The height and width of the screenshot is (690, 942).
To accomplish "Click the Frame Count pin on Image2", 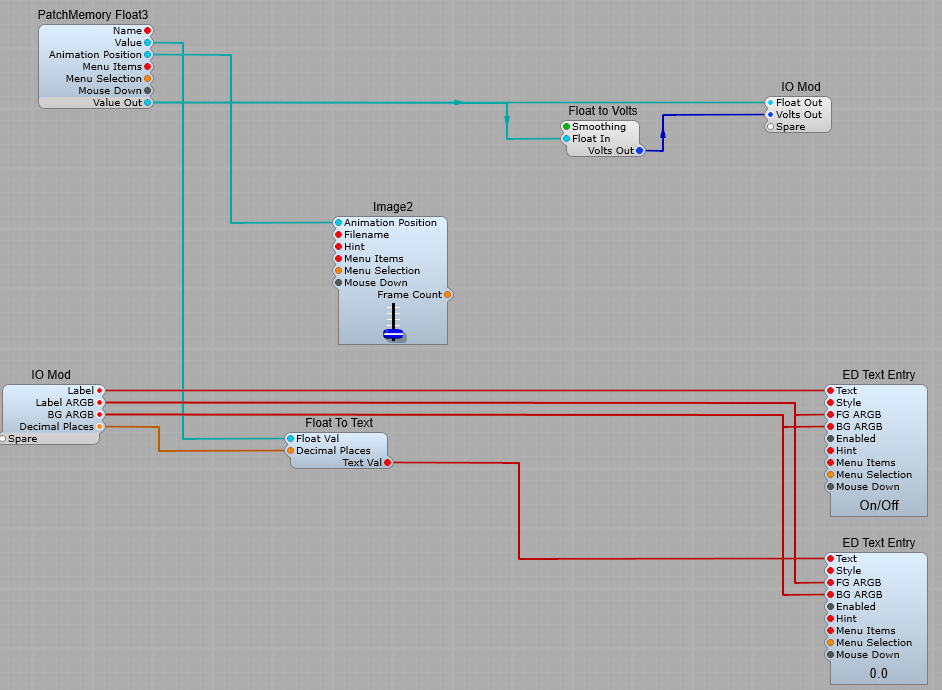I will (447, 295).
